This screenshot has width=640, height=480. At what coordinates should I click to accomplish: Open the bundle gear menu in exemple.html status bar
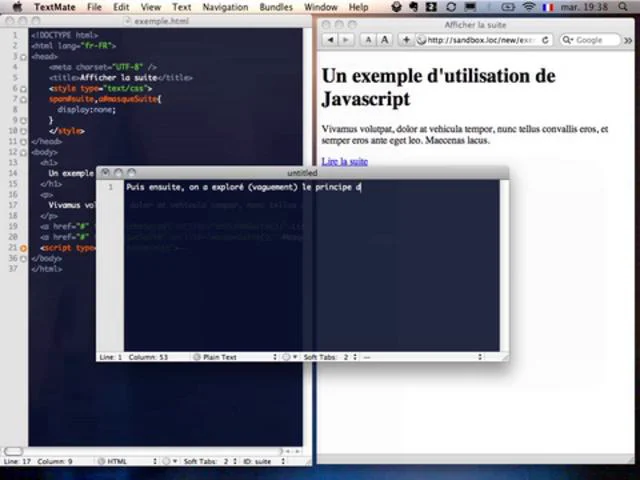pos(170,462)
